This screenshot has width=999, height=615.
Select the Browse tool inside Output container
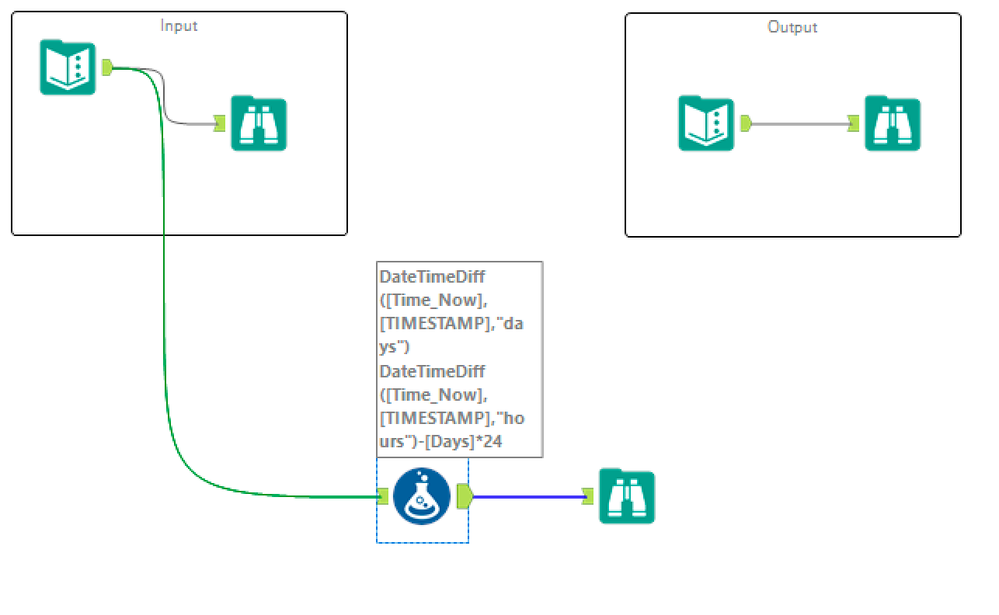point(892,123)
